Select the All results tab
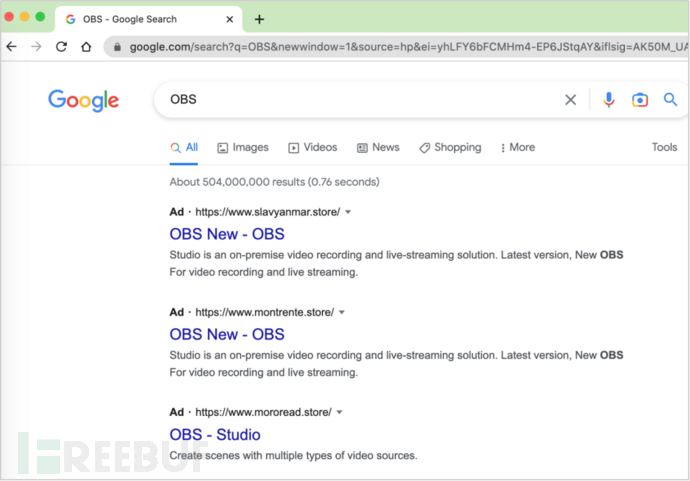690x481 pixels. coord(184,147)
